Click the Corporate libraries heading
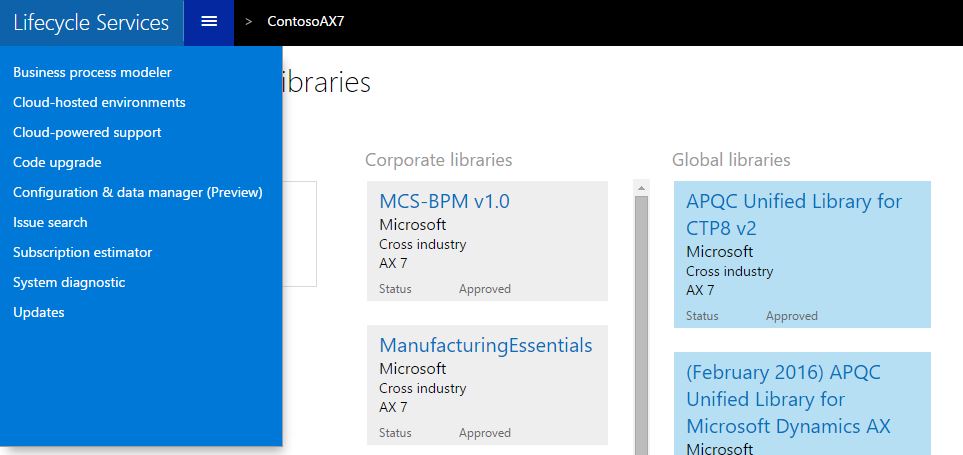 438,160
